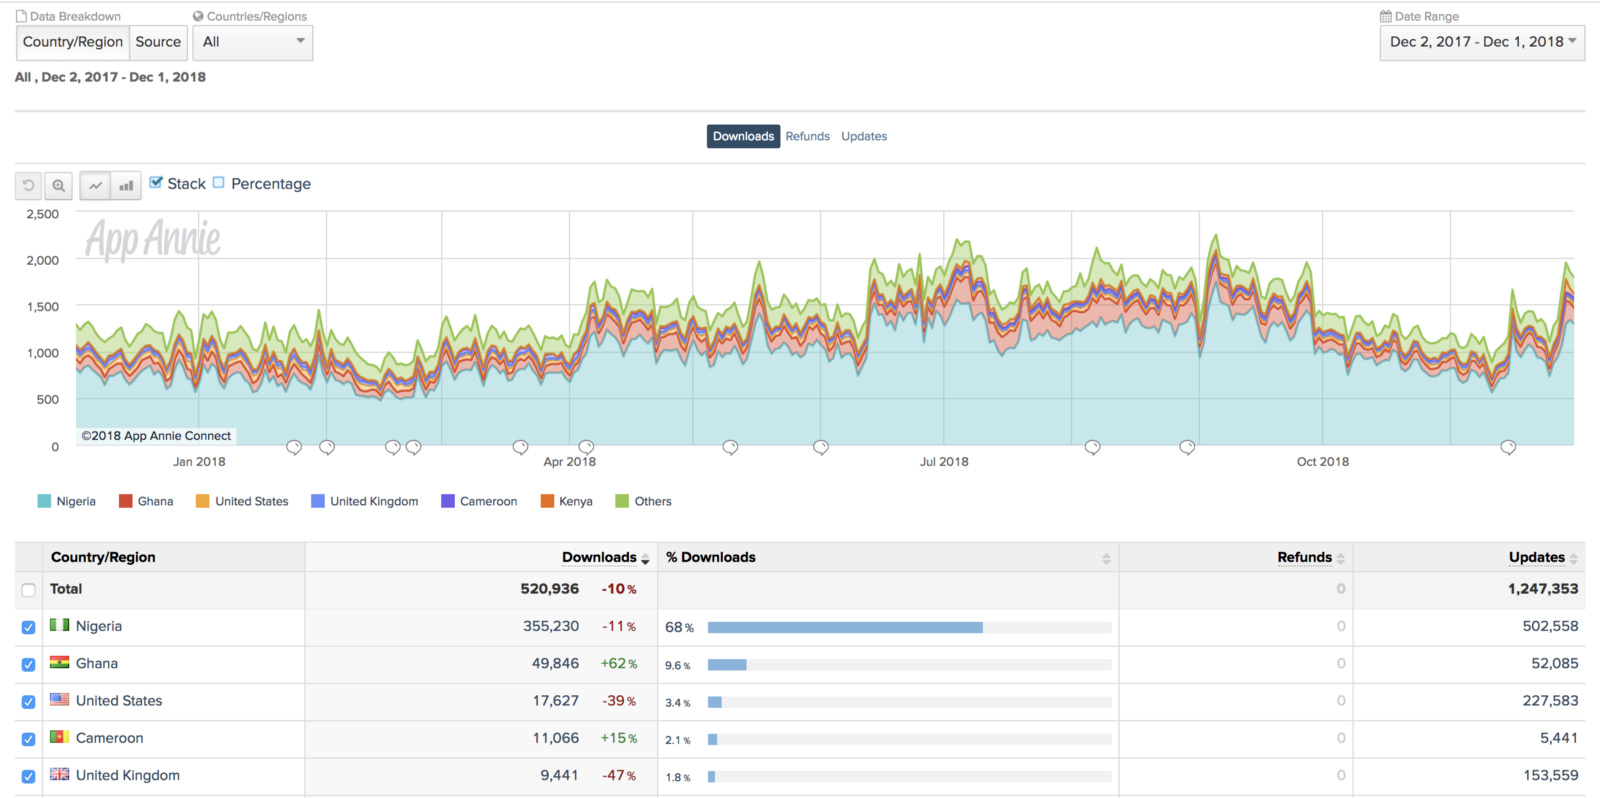Click the magnifier zoom icon
Screen dimensions: 1600x798
click(59, 186)
